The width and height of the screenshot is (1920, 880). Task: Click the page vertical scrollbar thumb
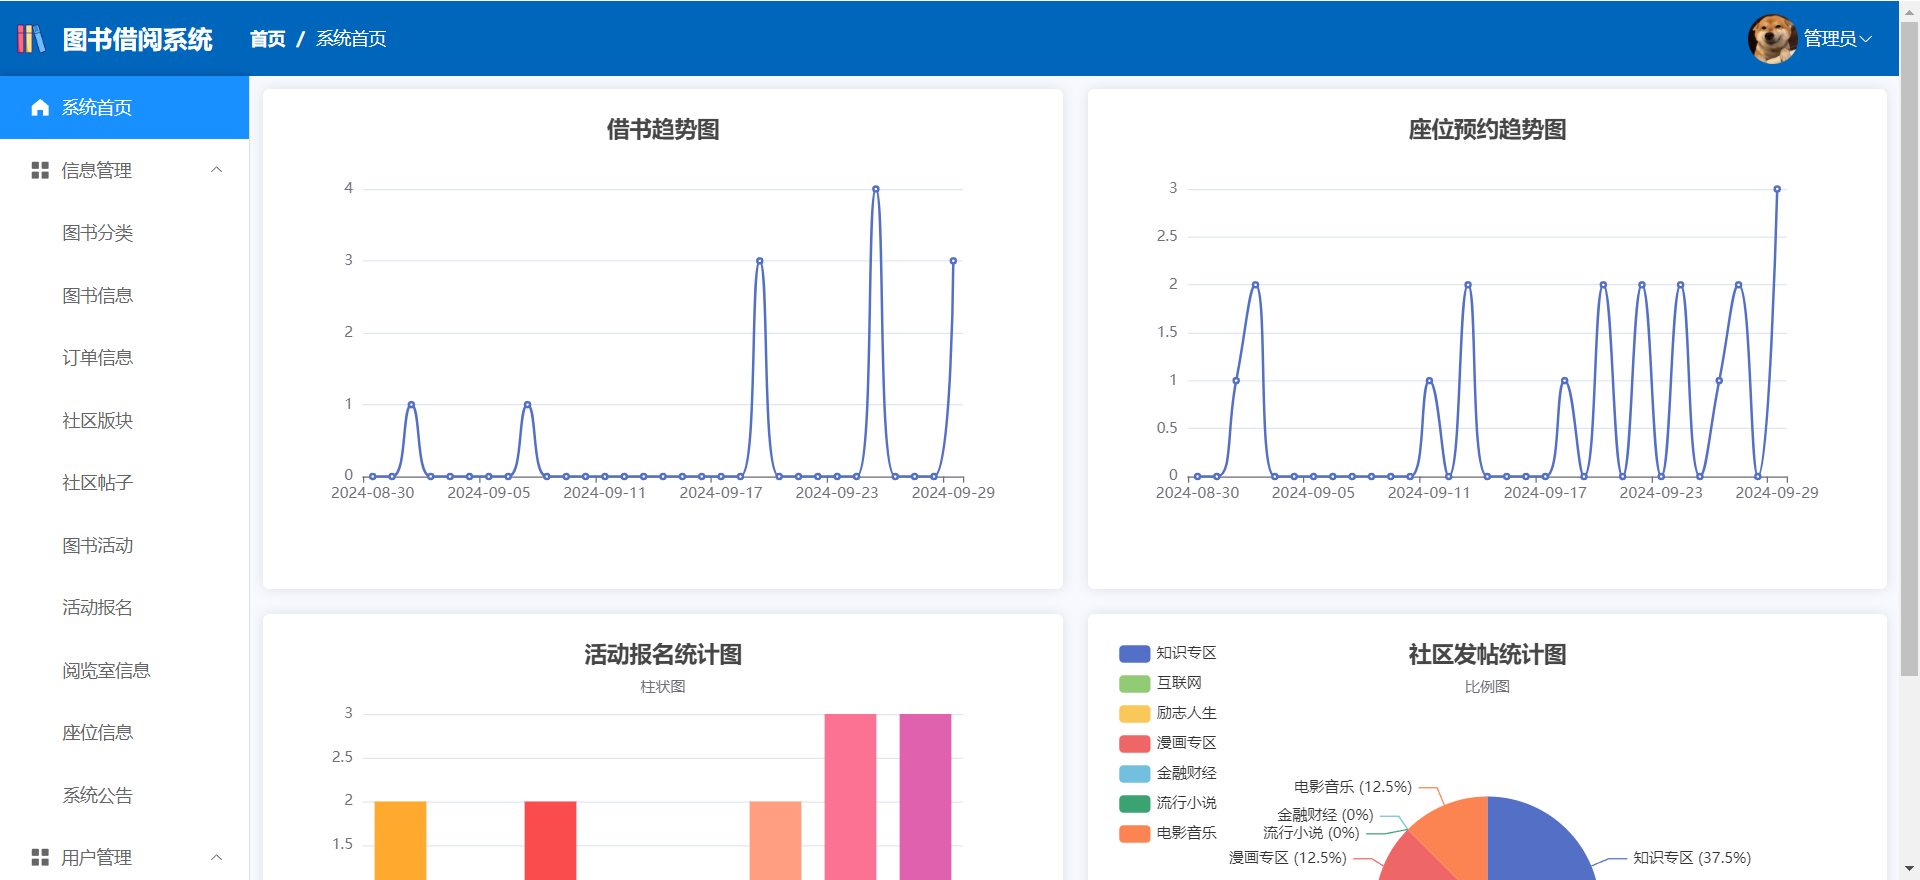[1909, 350]
